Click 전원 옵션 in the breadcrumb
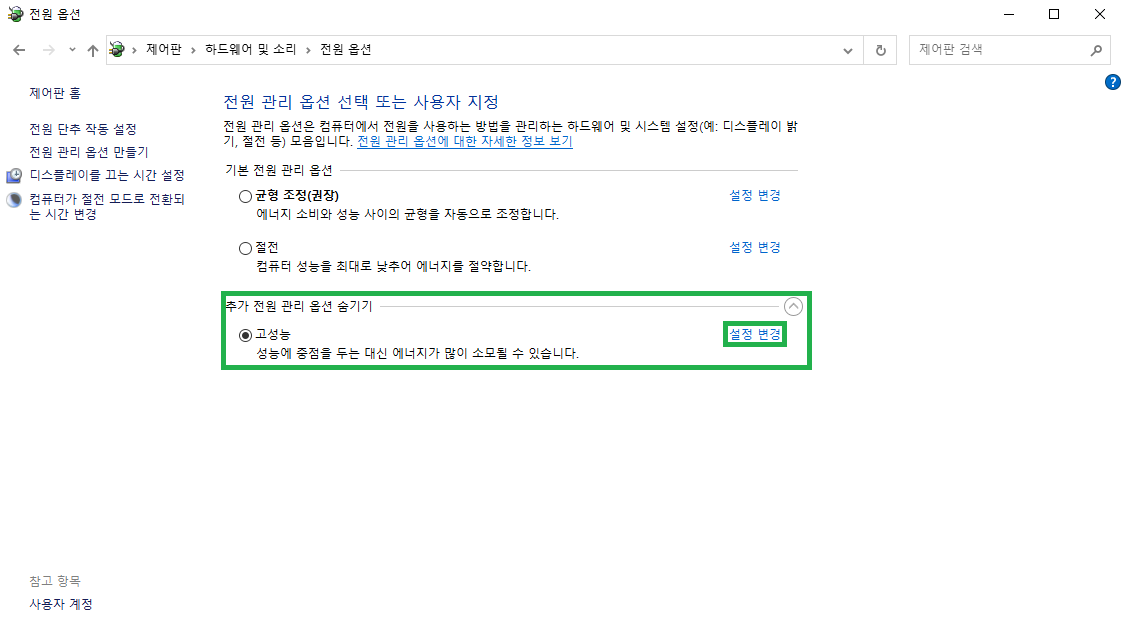 coord(345,49)
